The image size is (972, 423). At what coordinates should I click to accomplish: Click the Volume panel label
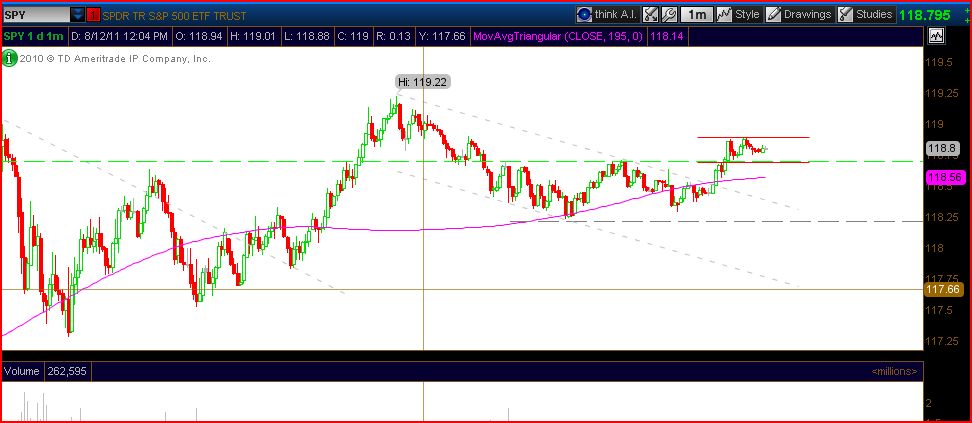[22, 371]
